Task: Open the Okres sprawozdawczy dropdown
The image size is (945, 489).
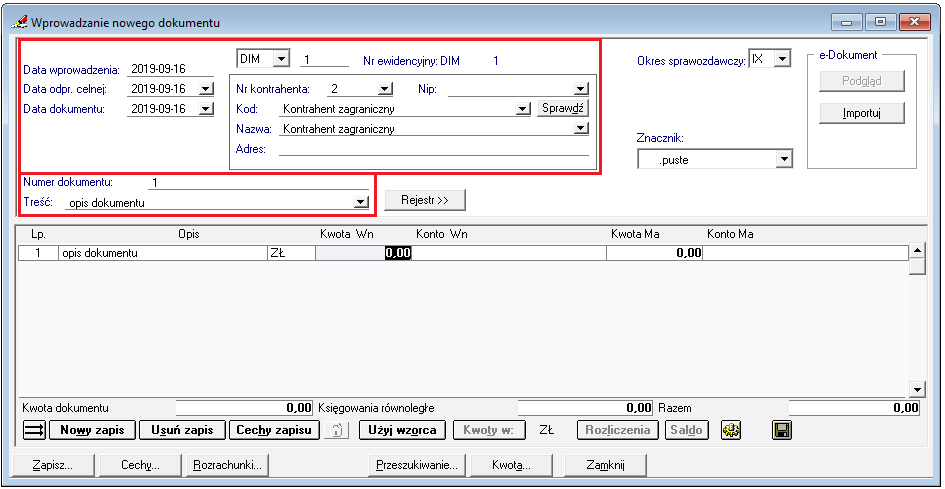Action: pyautogui.click(x=782, y=59)
